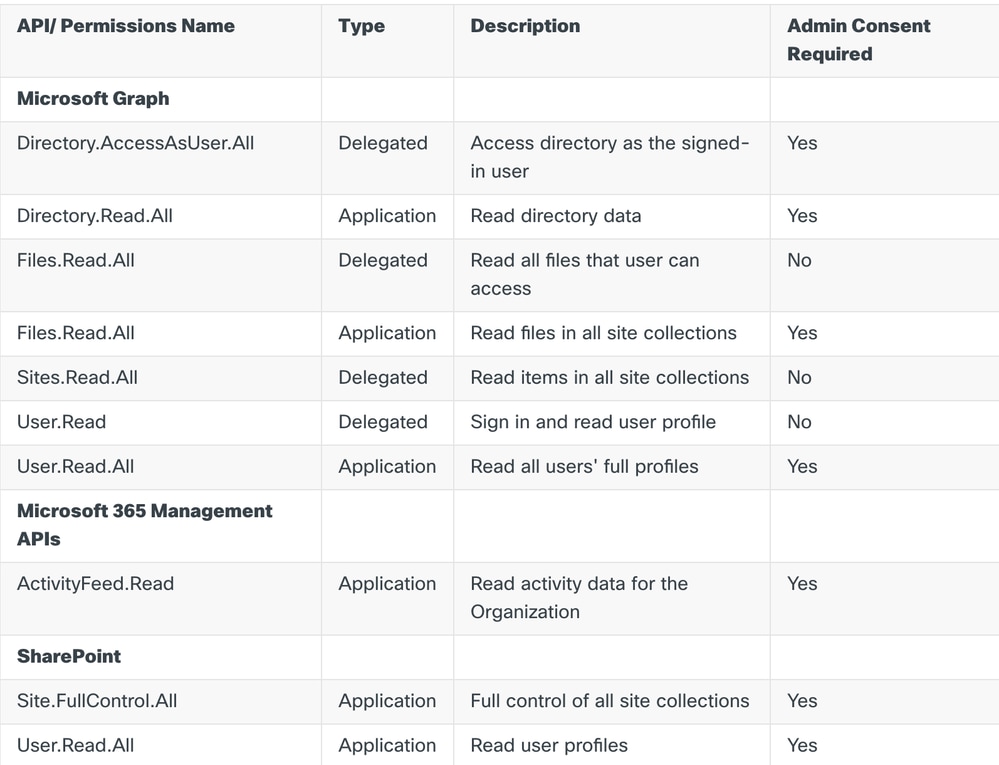Select the "Directory.AccessAsUser.All" permission name

[x=135, y=143]
